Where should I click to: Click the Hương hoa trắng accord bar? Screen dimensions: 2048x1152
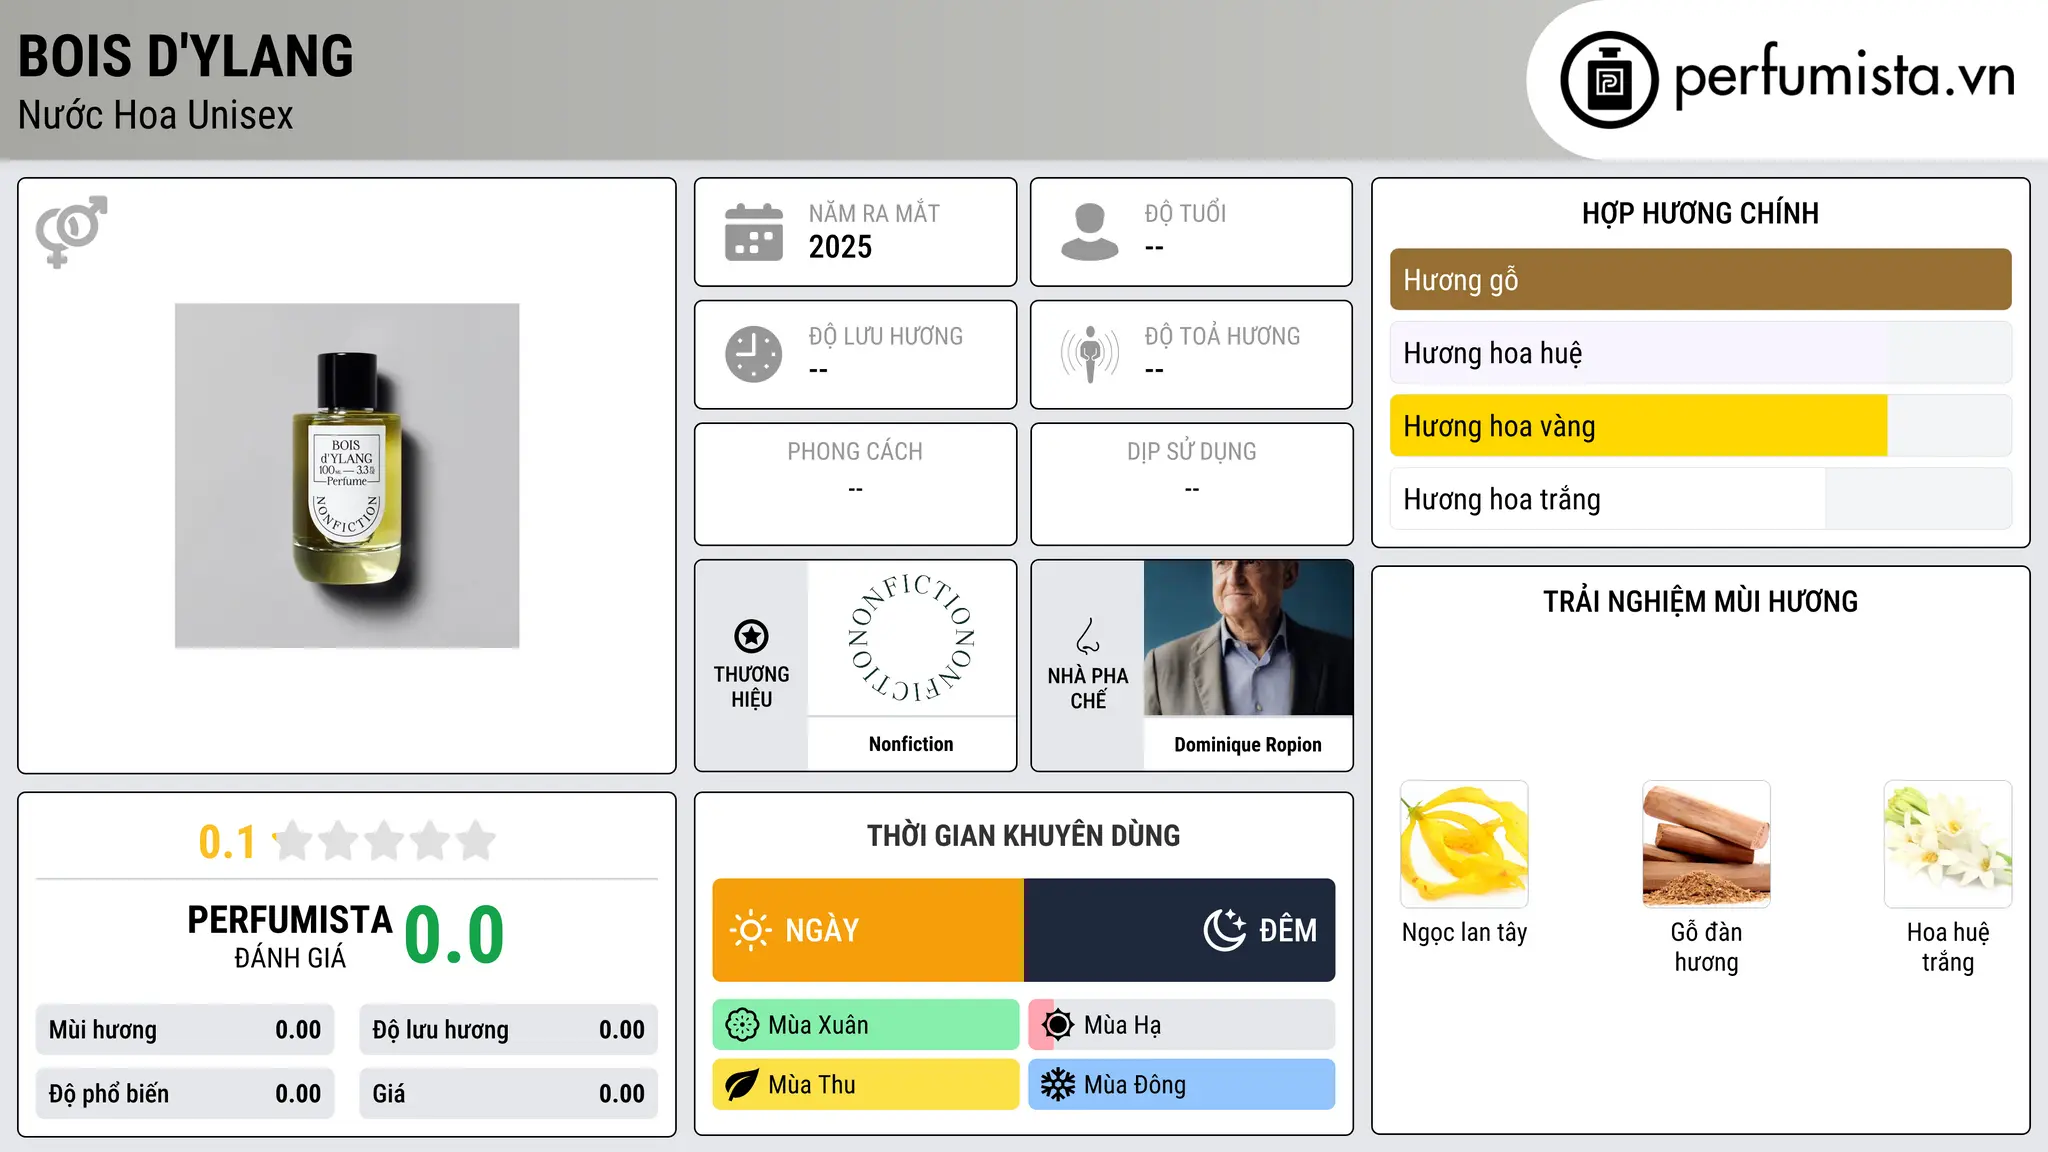tap(1700, 499)
